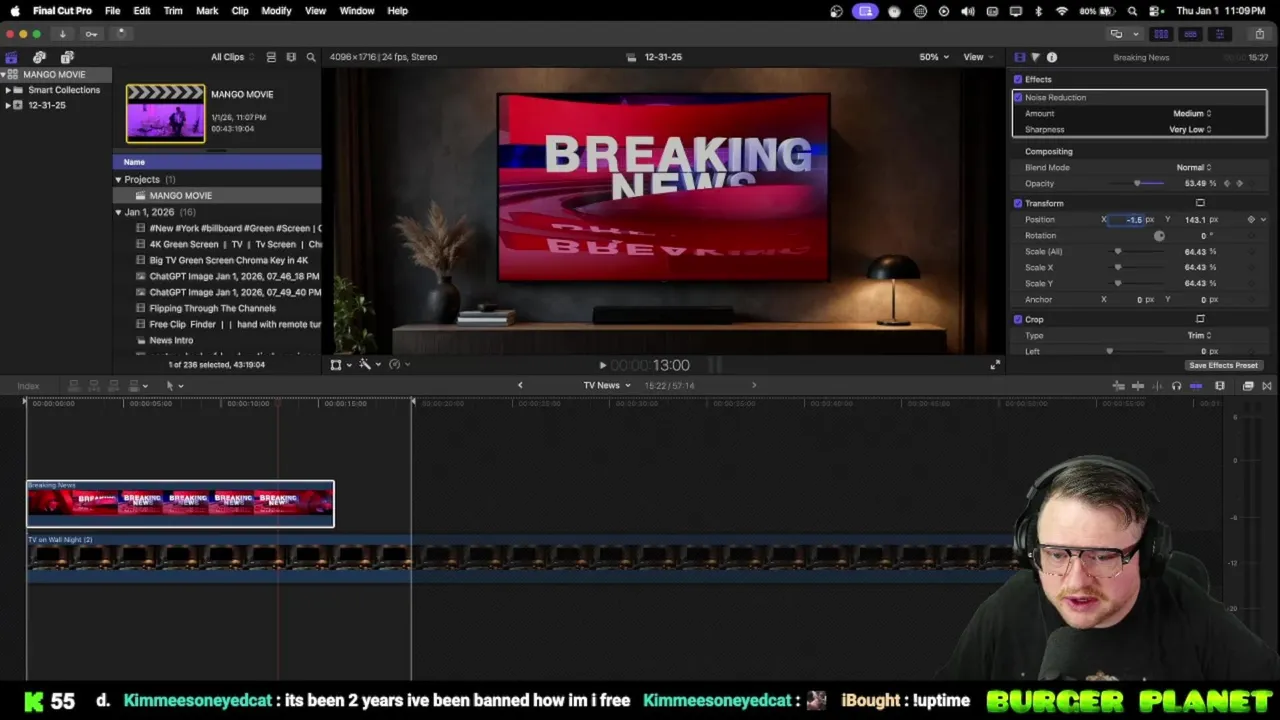This screenshot has height=720, width=1280.
Task: Open the Video inspector tab icon
Action: pos(1019,57)
